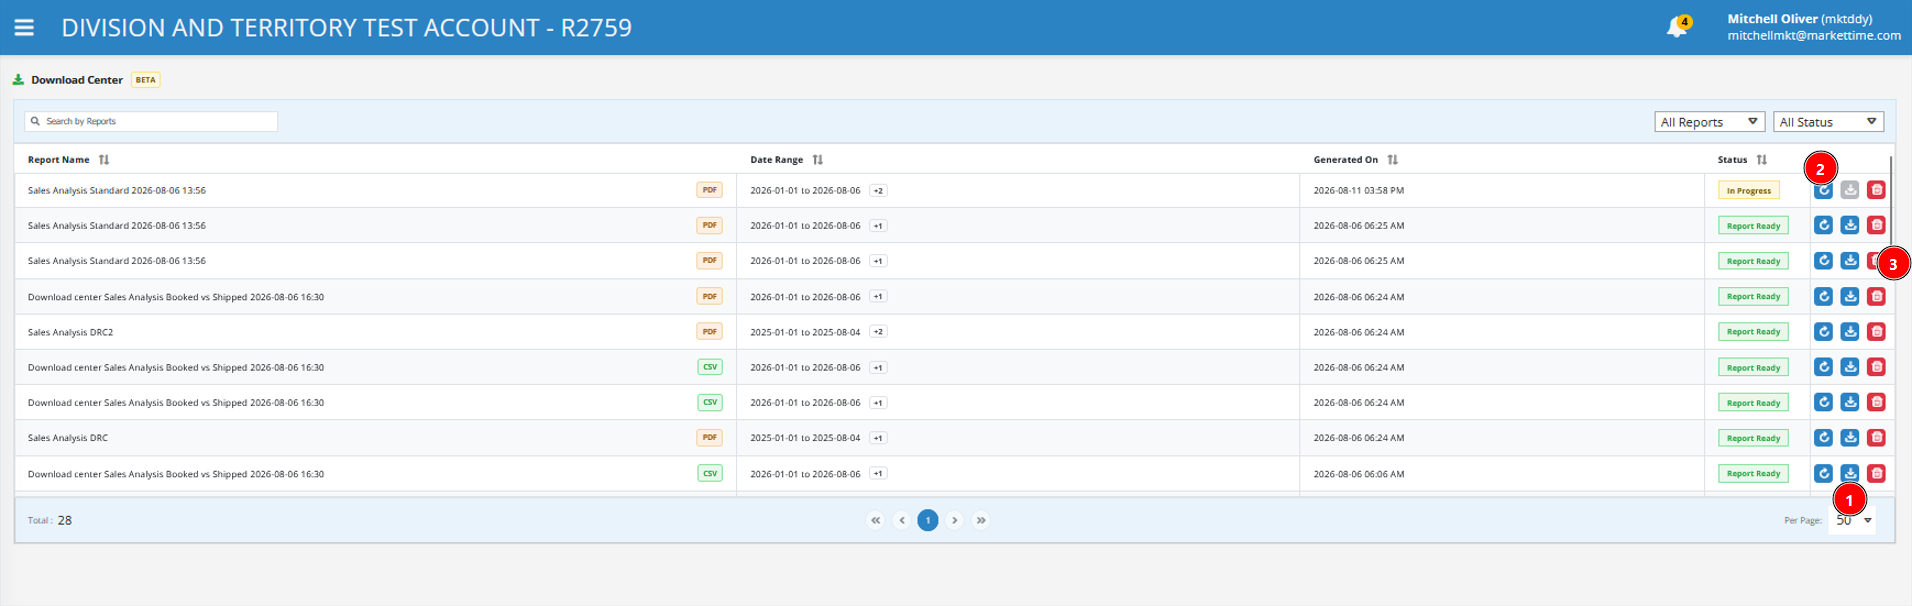Regenerate Sales Analysis DRC report
The height and width of the screenshot is (606, 1912).
[1824, 438]
